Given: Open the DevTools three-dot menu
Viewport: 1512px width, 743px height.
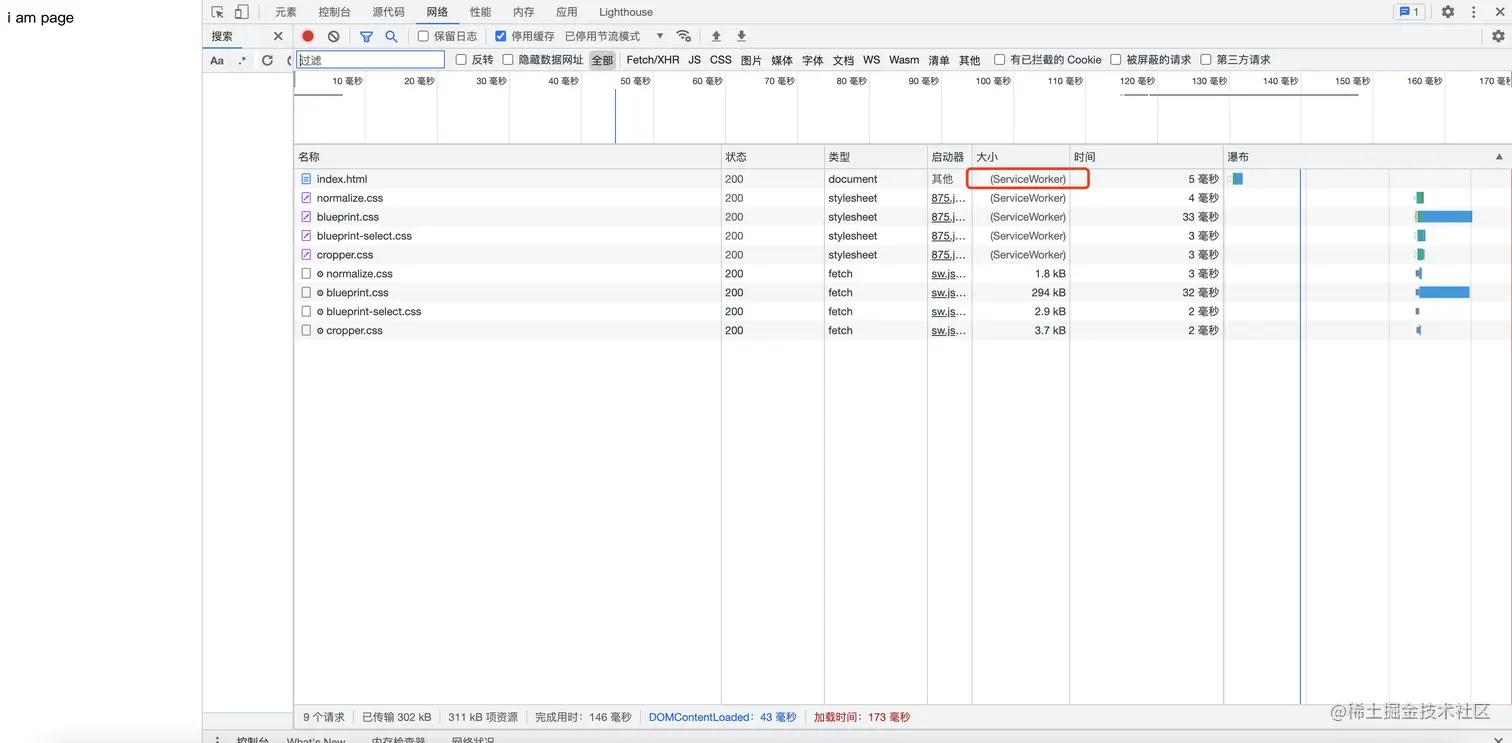Looking at the screenshot, I should coord(1474,12).
